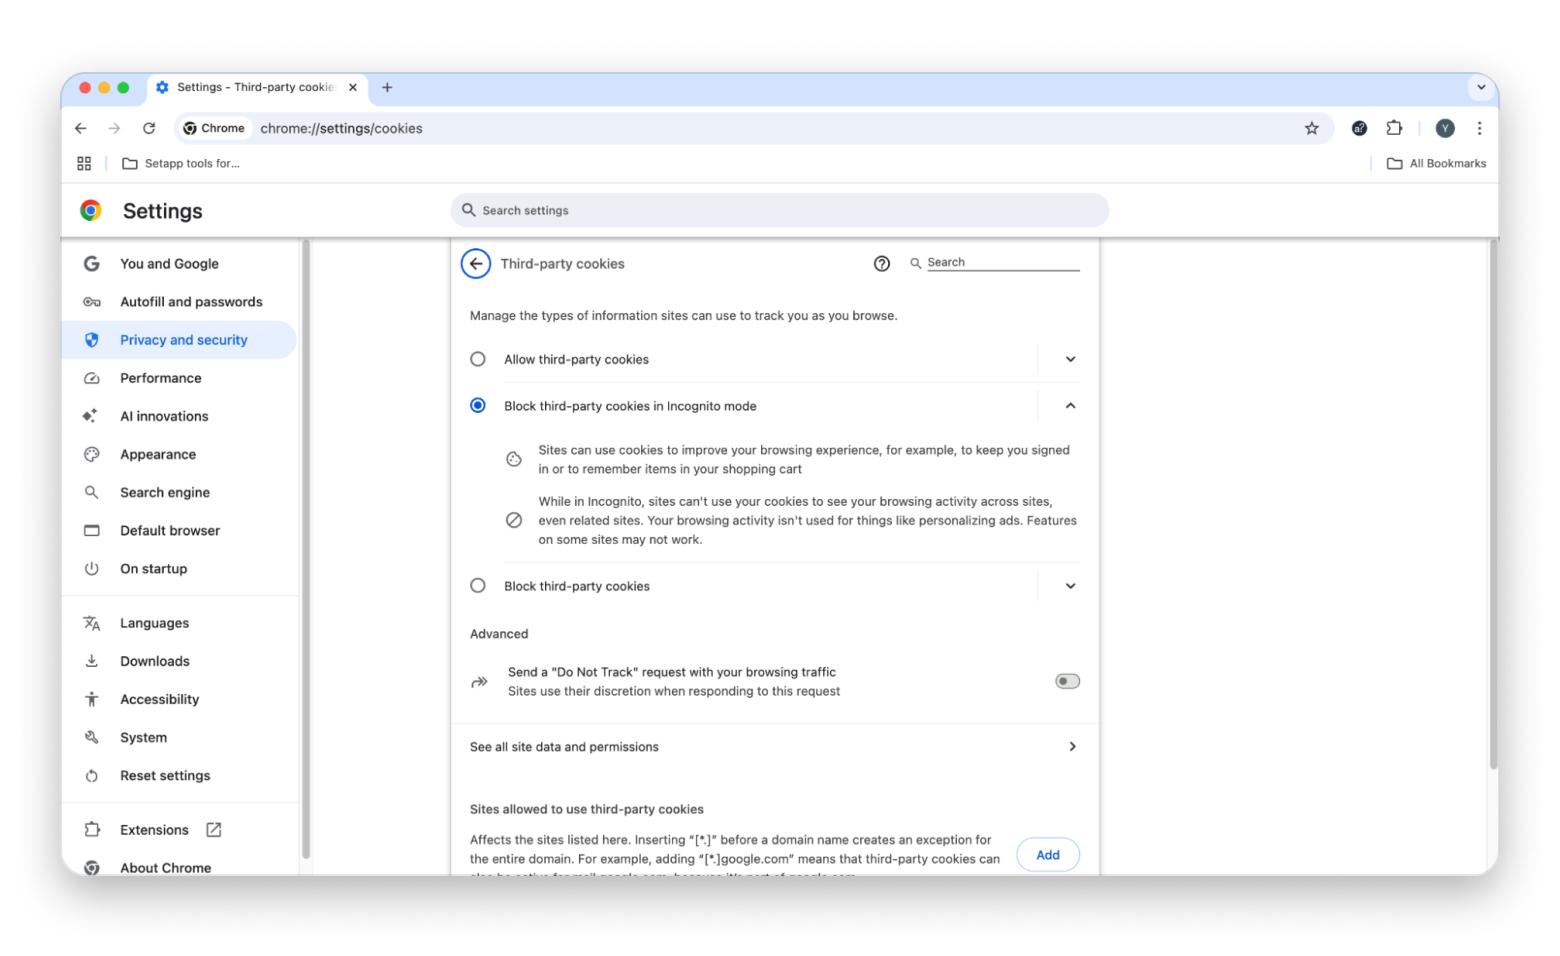1560x956 pixels.
Task: Open the tab groups grid icon
Action: (x=84, y=164)
